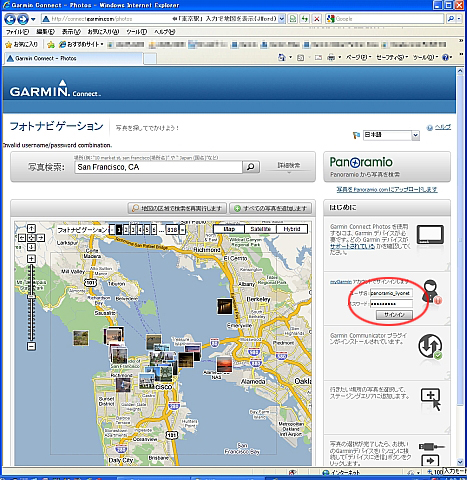Click the green refresh page icon

304,19
